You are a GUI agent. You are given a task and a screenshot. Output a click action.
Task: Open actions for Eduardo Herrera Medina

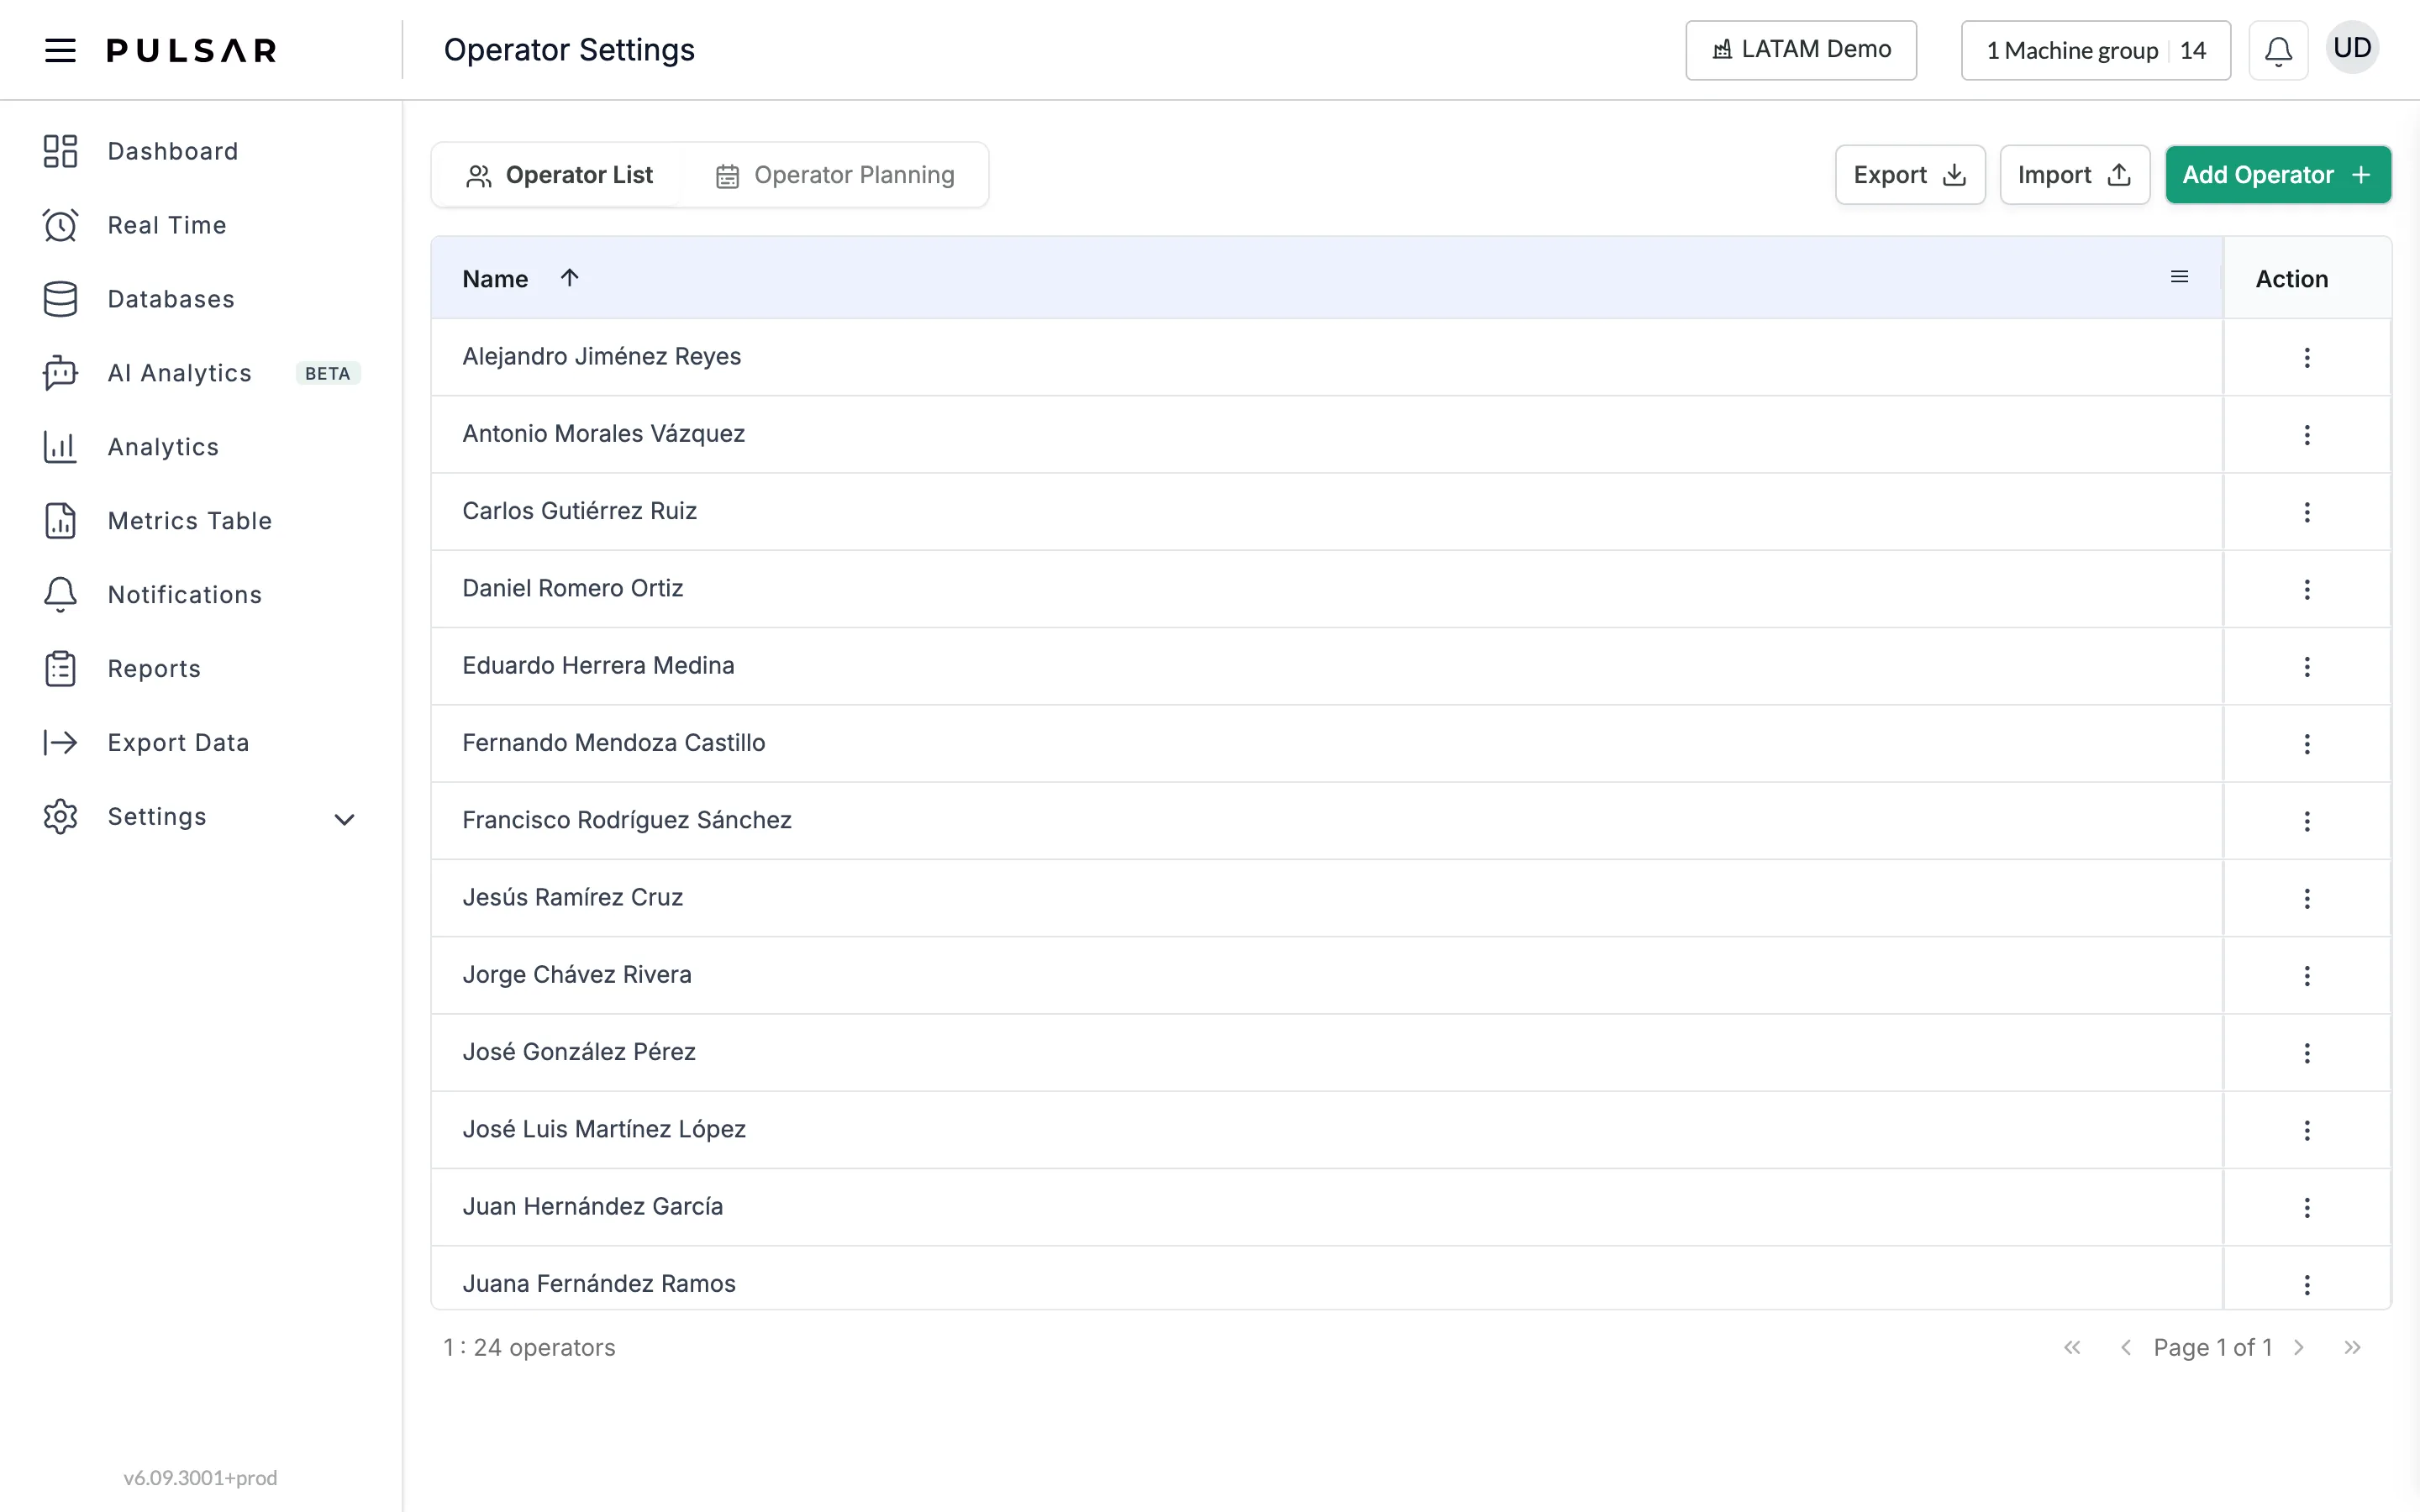(2307, 666)
